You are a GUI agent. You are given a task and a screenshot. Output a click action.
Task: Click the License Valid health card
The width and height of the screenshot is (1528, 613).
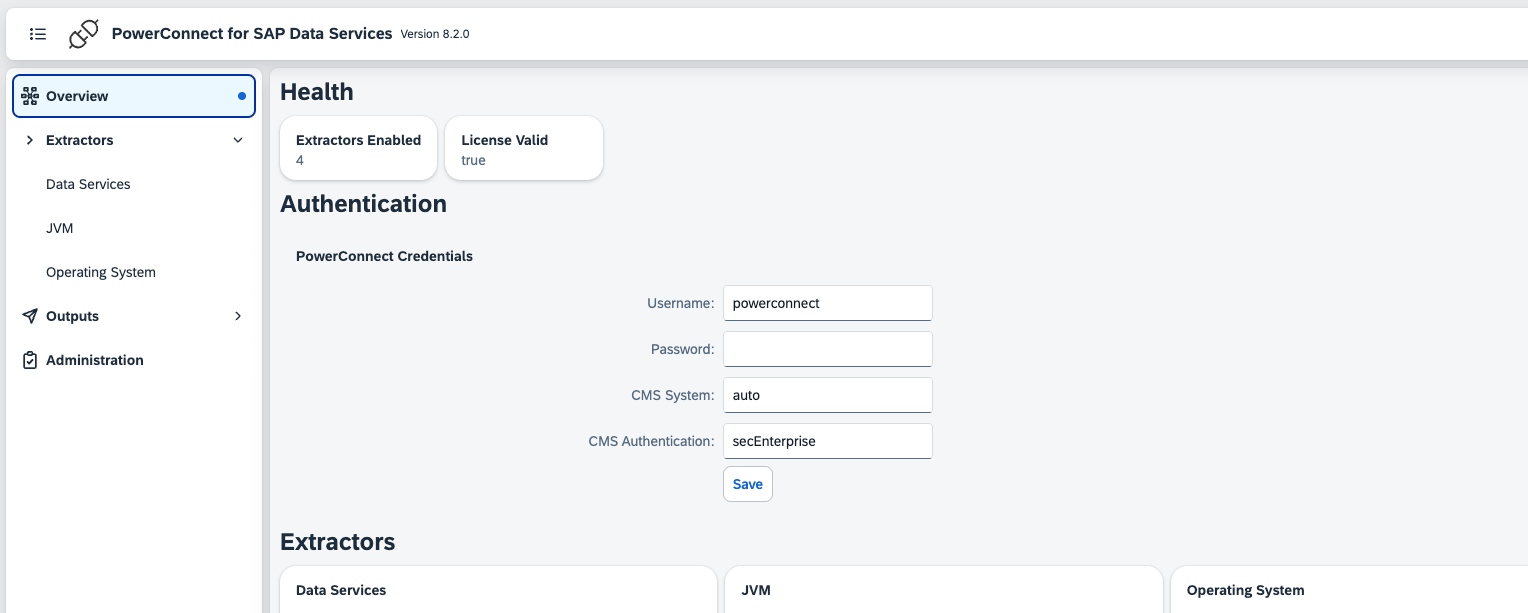coord(523,149)
